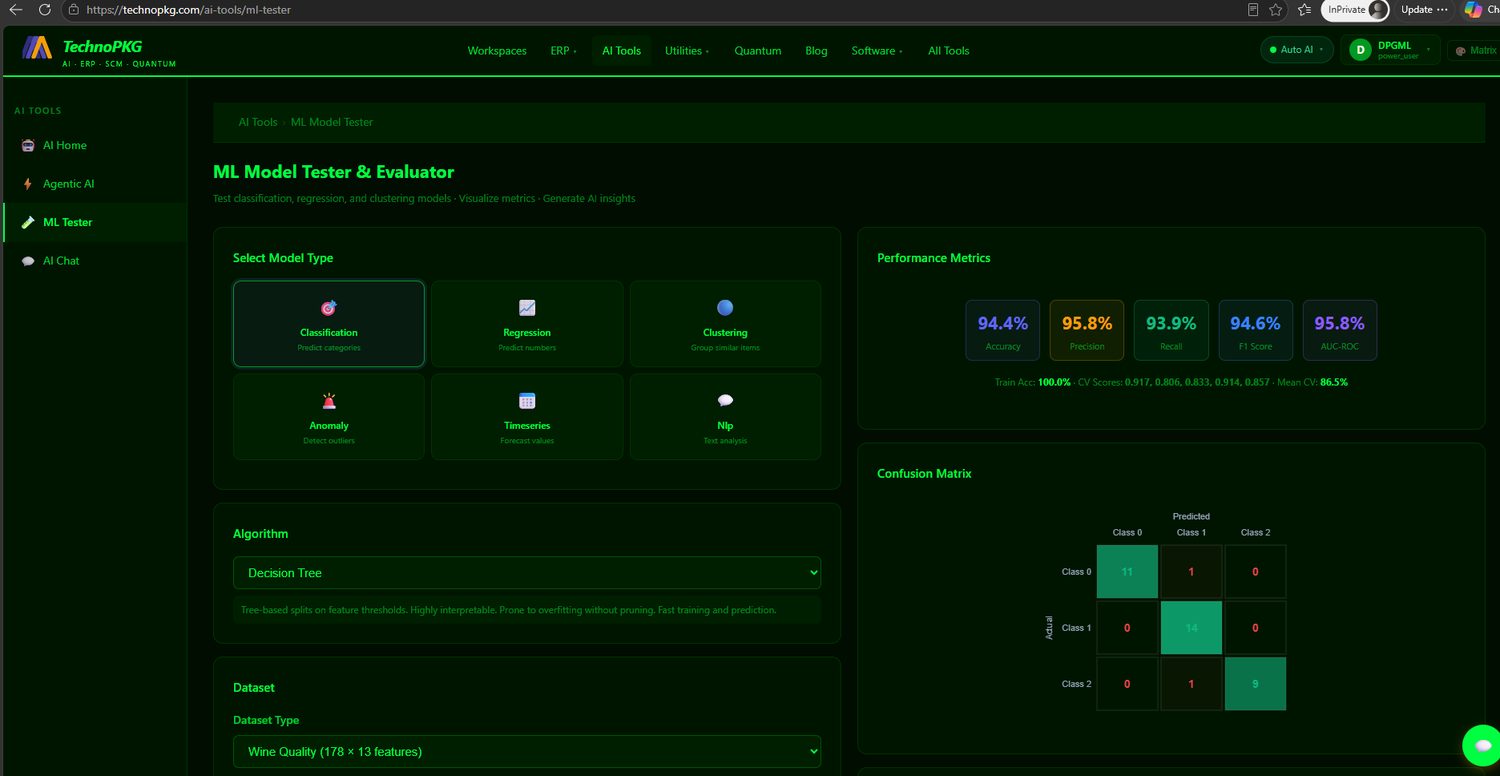
Task: Open the Matrix theme selector
Action: pos(1476,50)
